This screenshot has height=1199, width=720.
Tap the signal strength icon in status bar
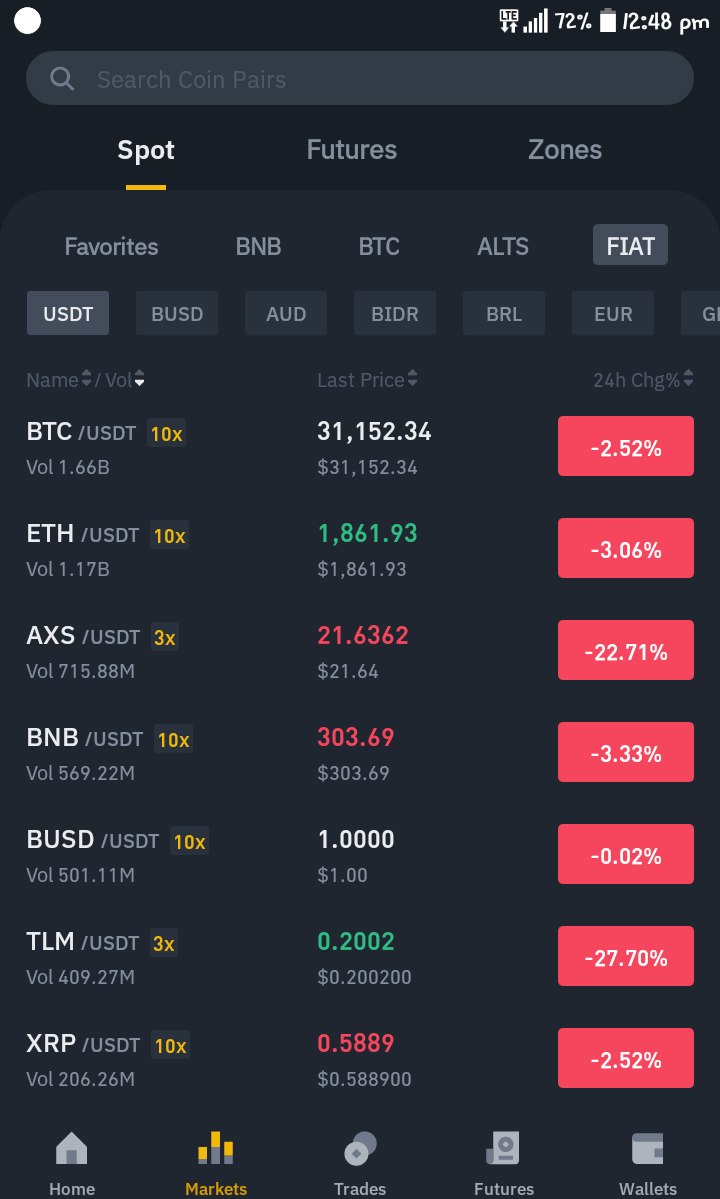(x=536, y=21)
